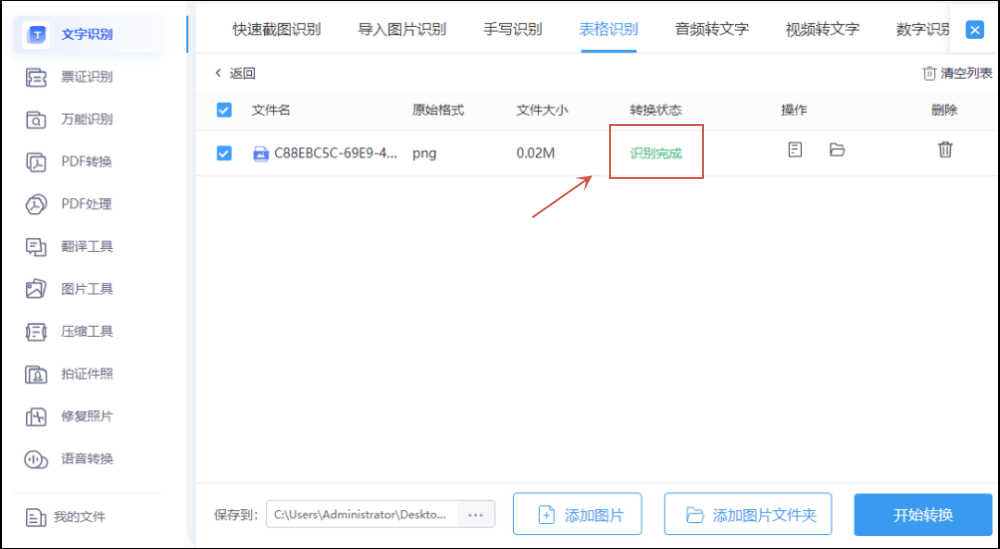This screenshot has width=1000, height=549.
Task: Open the PDF转换 tool
Action: [x=69, y=162]
